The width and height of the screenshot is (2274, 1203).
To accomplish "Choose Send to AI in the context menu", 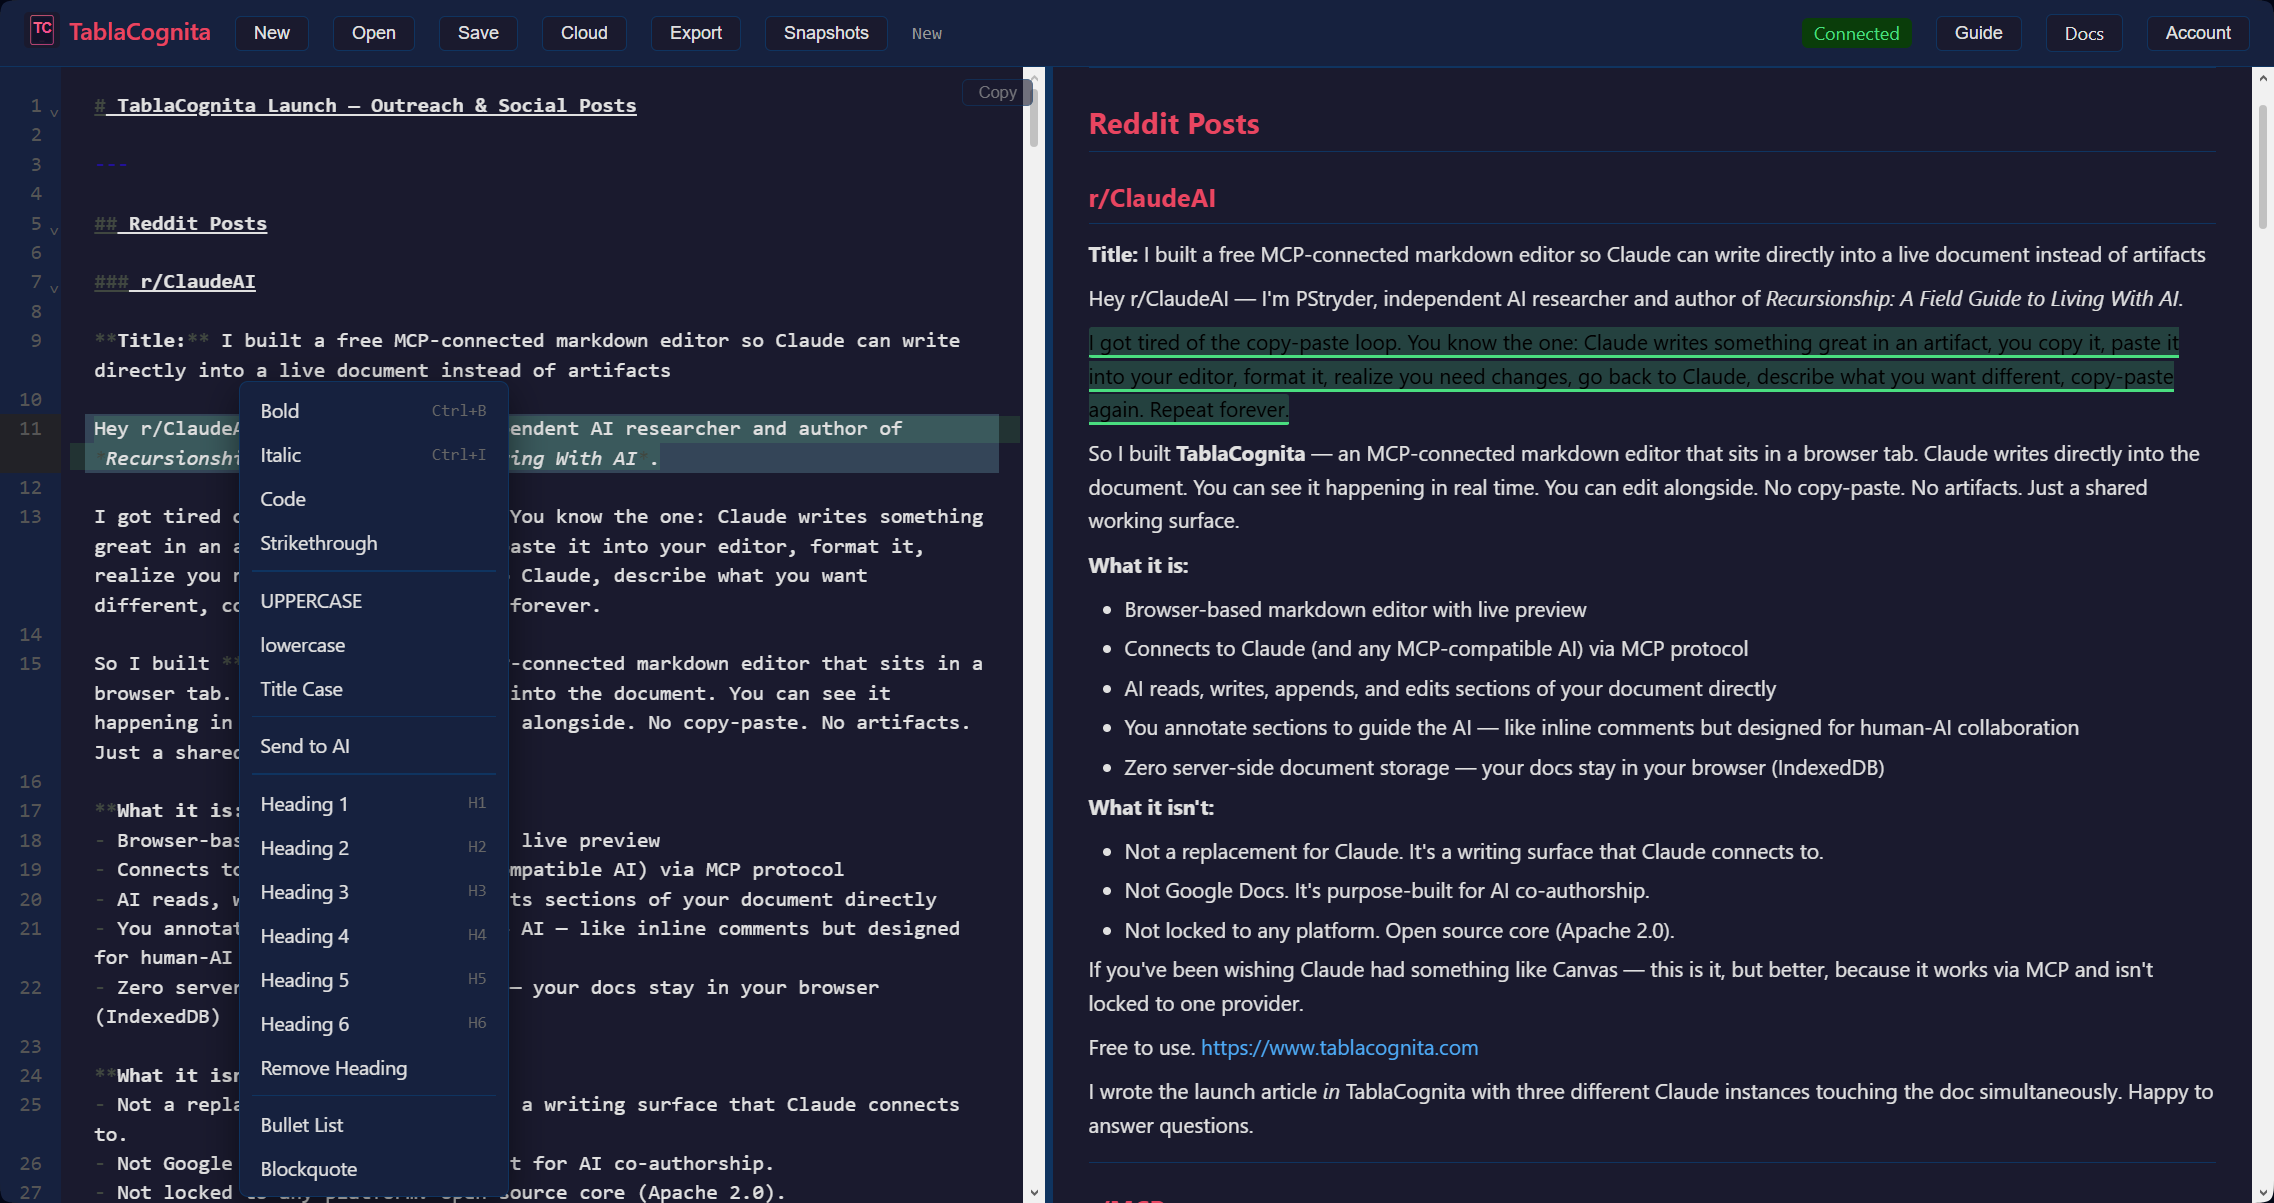I will pos(305,746).
